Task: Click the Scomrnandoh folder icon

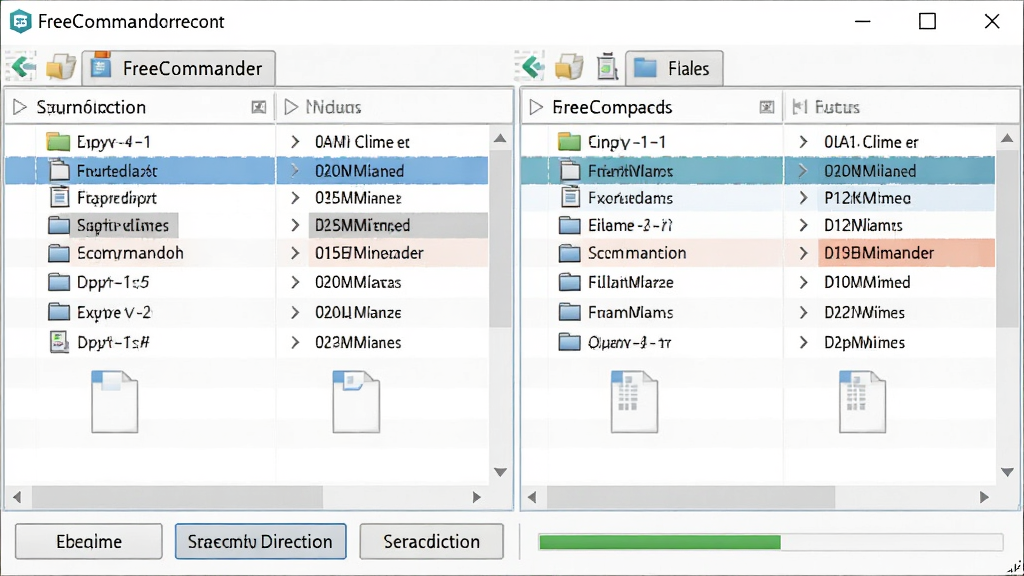Action: [x=59, y=253]
